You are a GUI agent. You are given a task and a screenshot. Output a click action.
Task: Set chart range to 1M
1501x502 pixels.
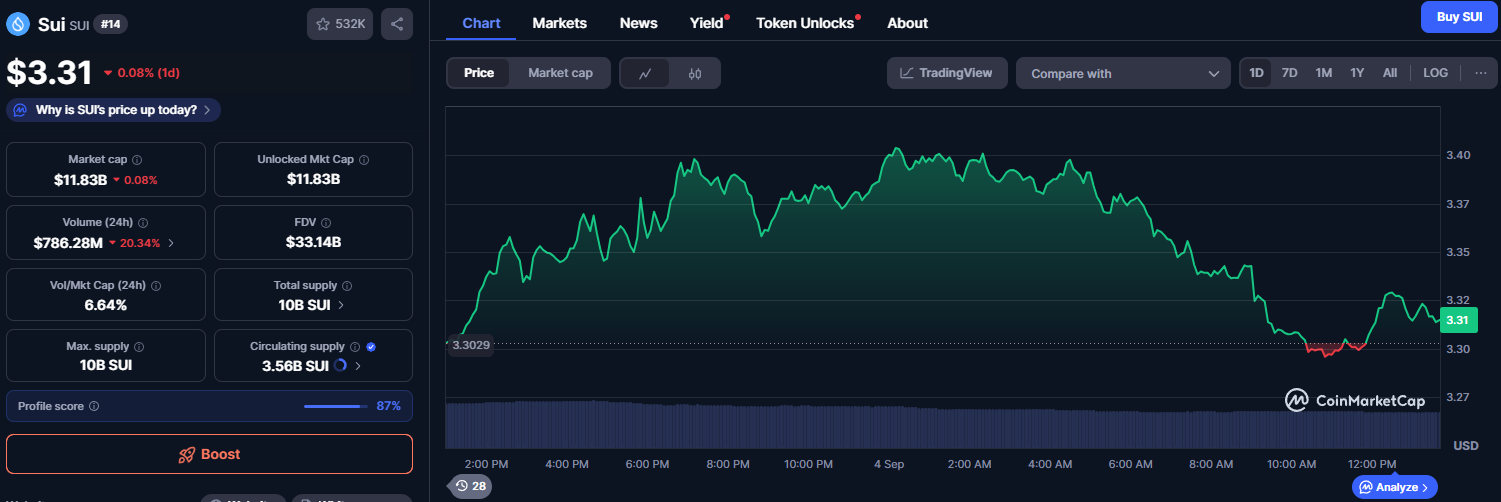click(x=1323, y=73)
